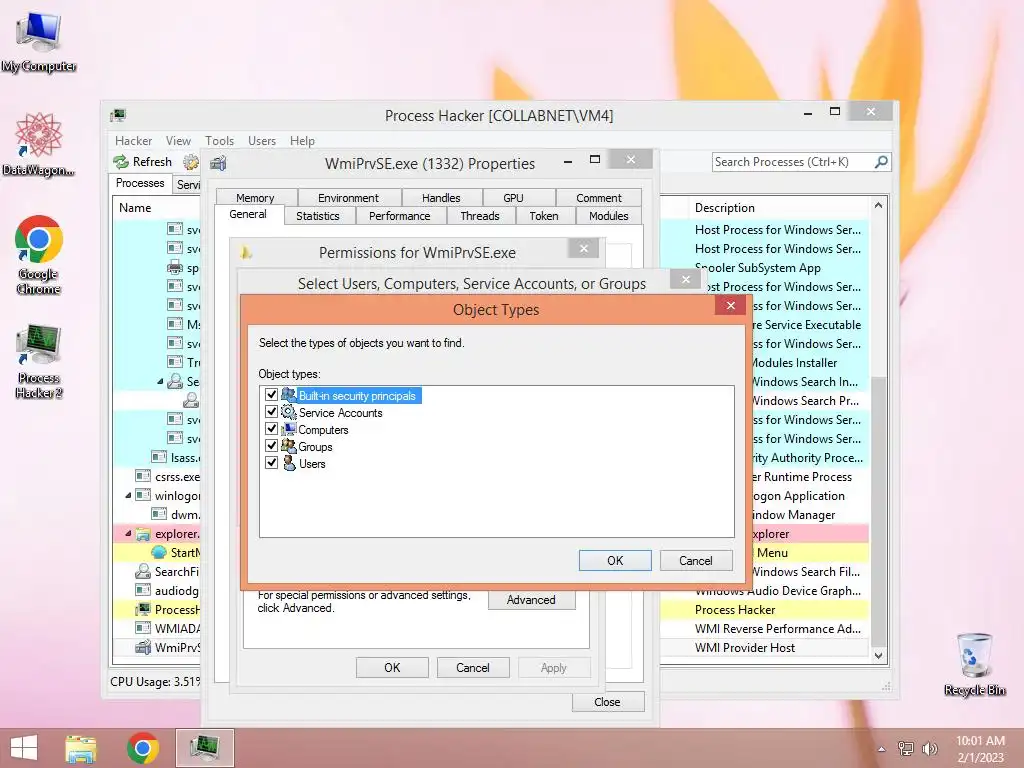Click the search magnifier icon
Image resolution: width=1024 pixels, height=768 pixels.
pyautogui.click(x=881, y=161)
